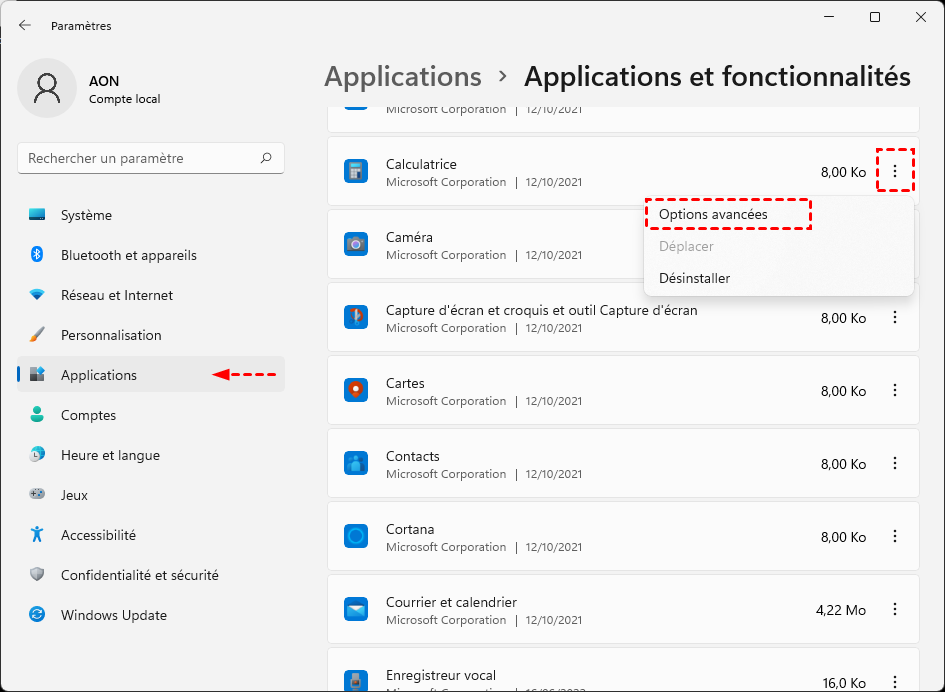The width and height of the screenshot is (945, 692).
Task: Click the Cortana app icon
Action: (355, 537)
